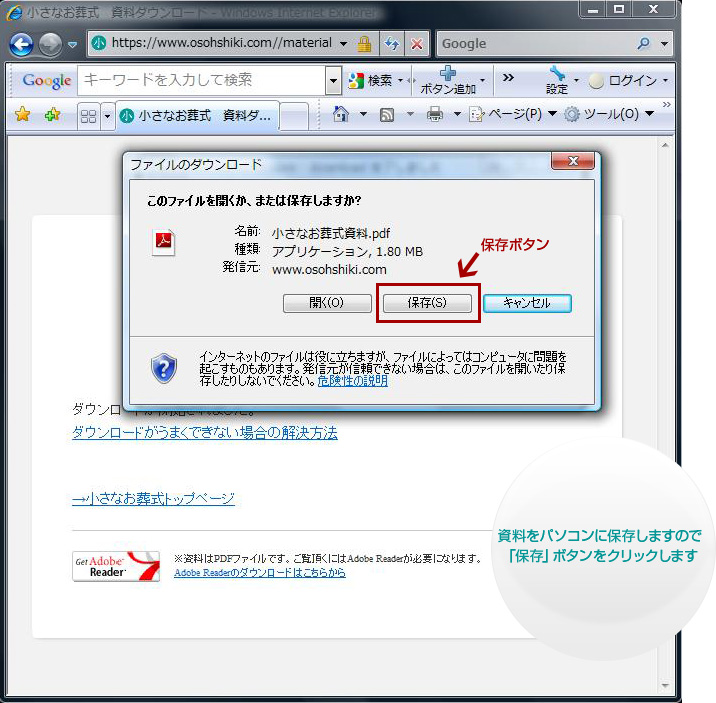This screenshot has height=703, width=716.
Task: Click the page scrollbar down arrow
Action: click(x=665, y=686)
